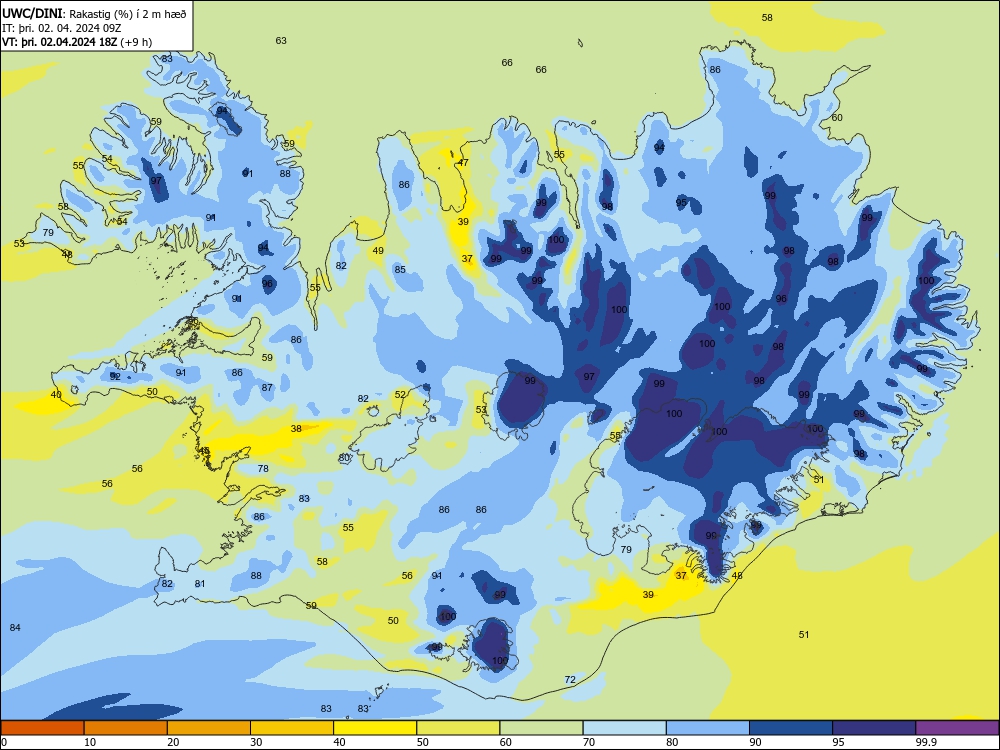Click the map humidity value '38'
The width and height of the screenshot is (1000, 750).
[297, 429]
